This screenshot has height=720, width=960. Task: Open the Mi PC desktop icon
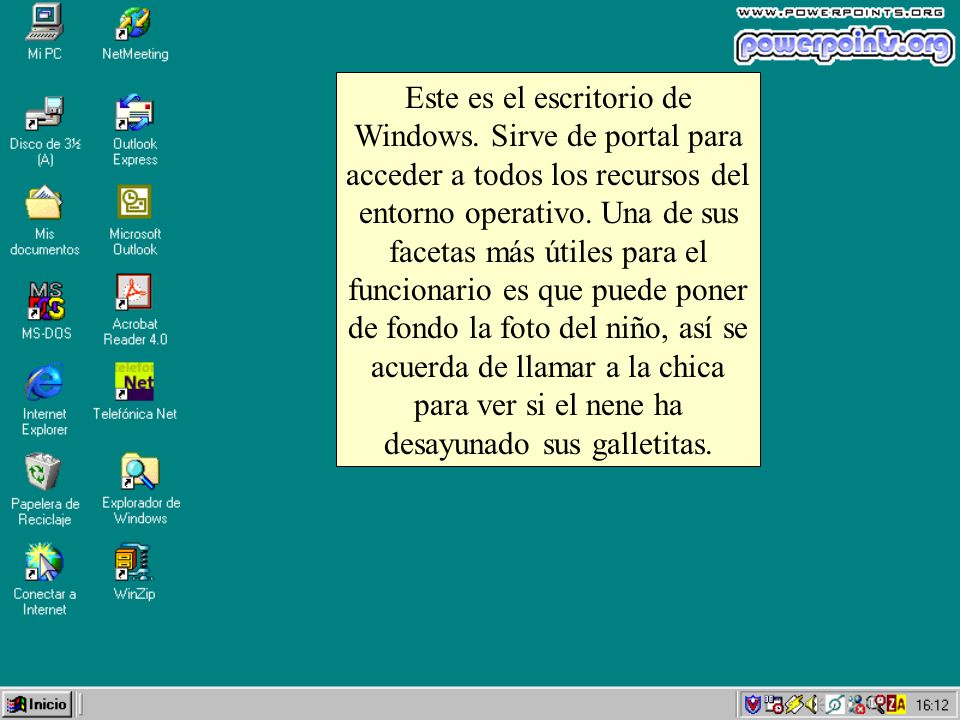[x=45, y=32]
